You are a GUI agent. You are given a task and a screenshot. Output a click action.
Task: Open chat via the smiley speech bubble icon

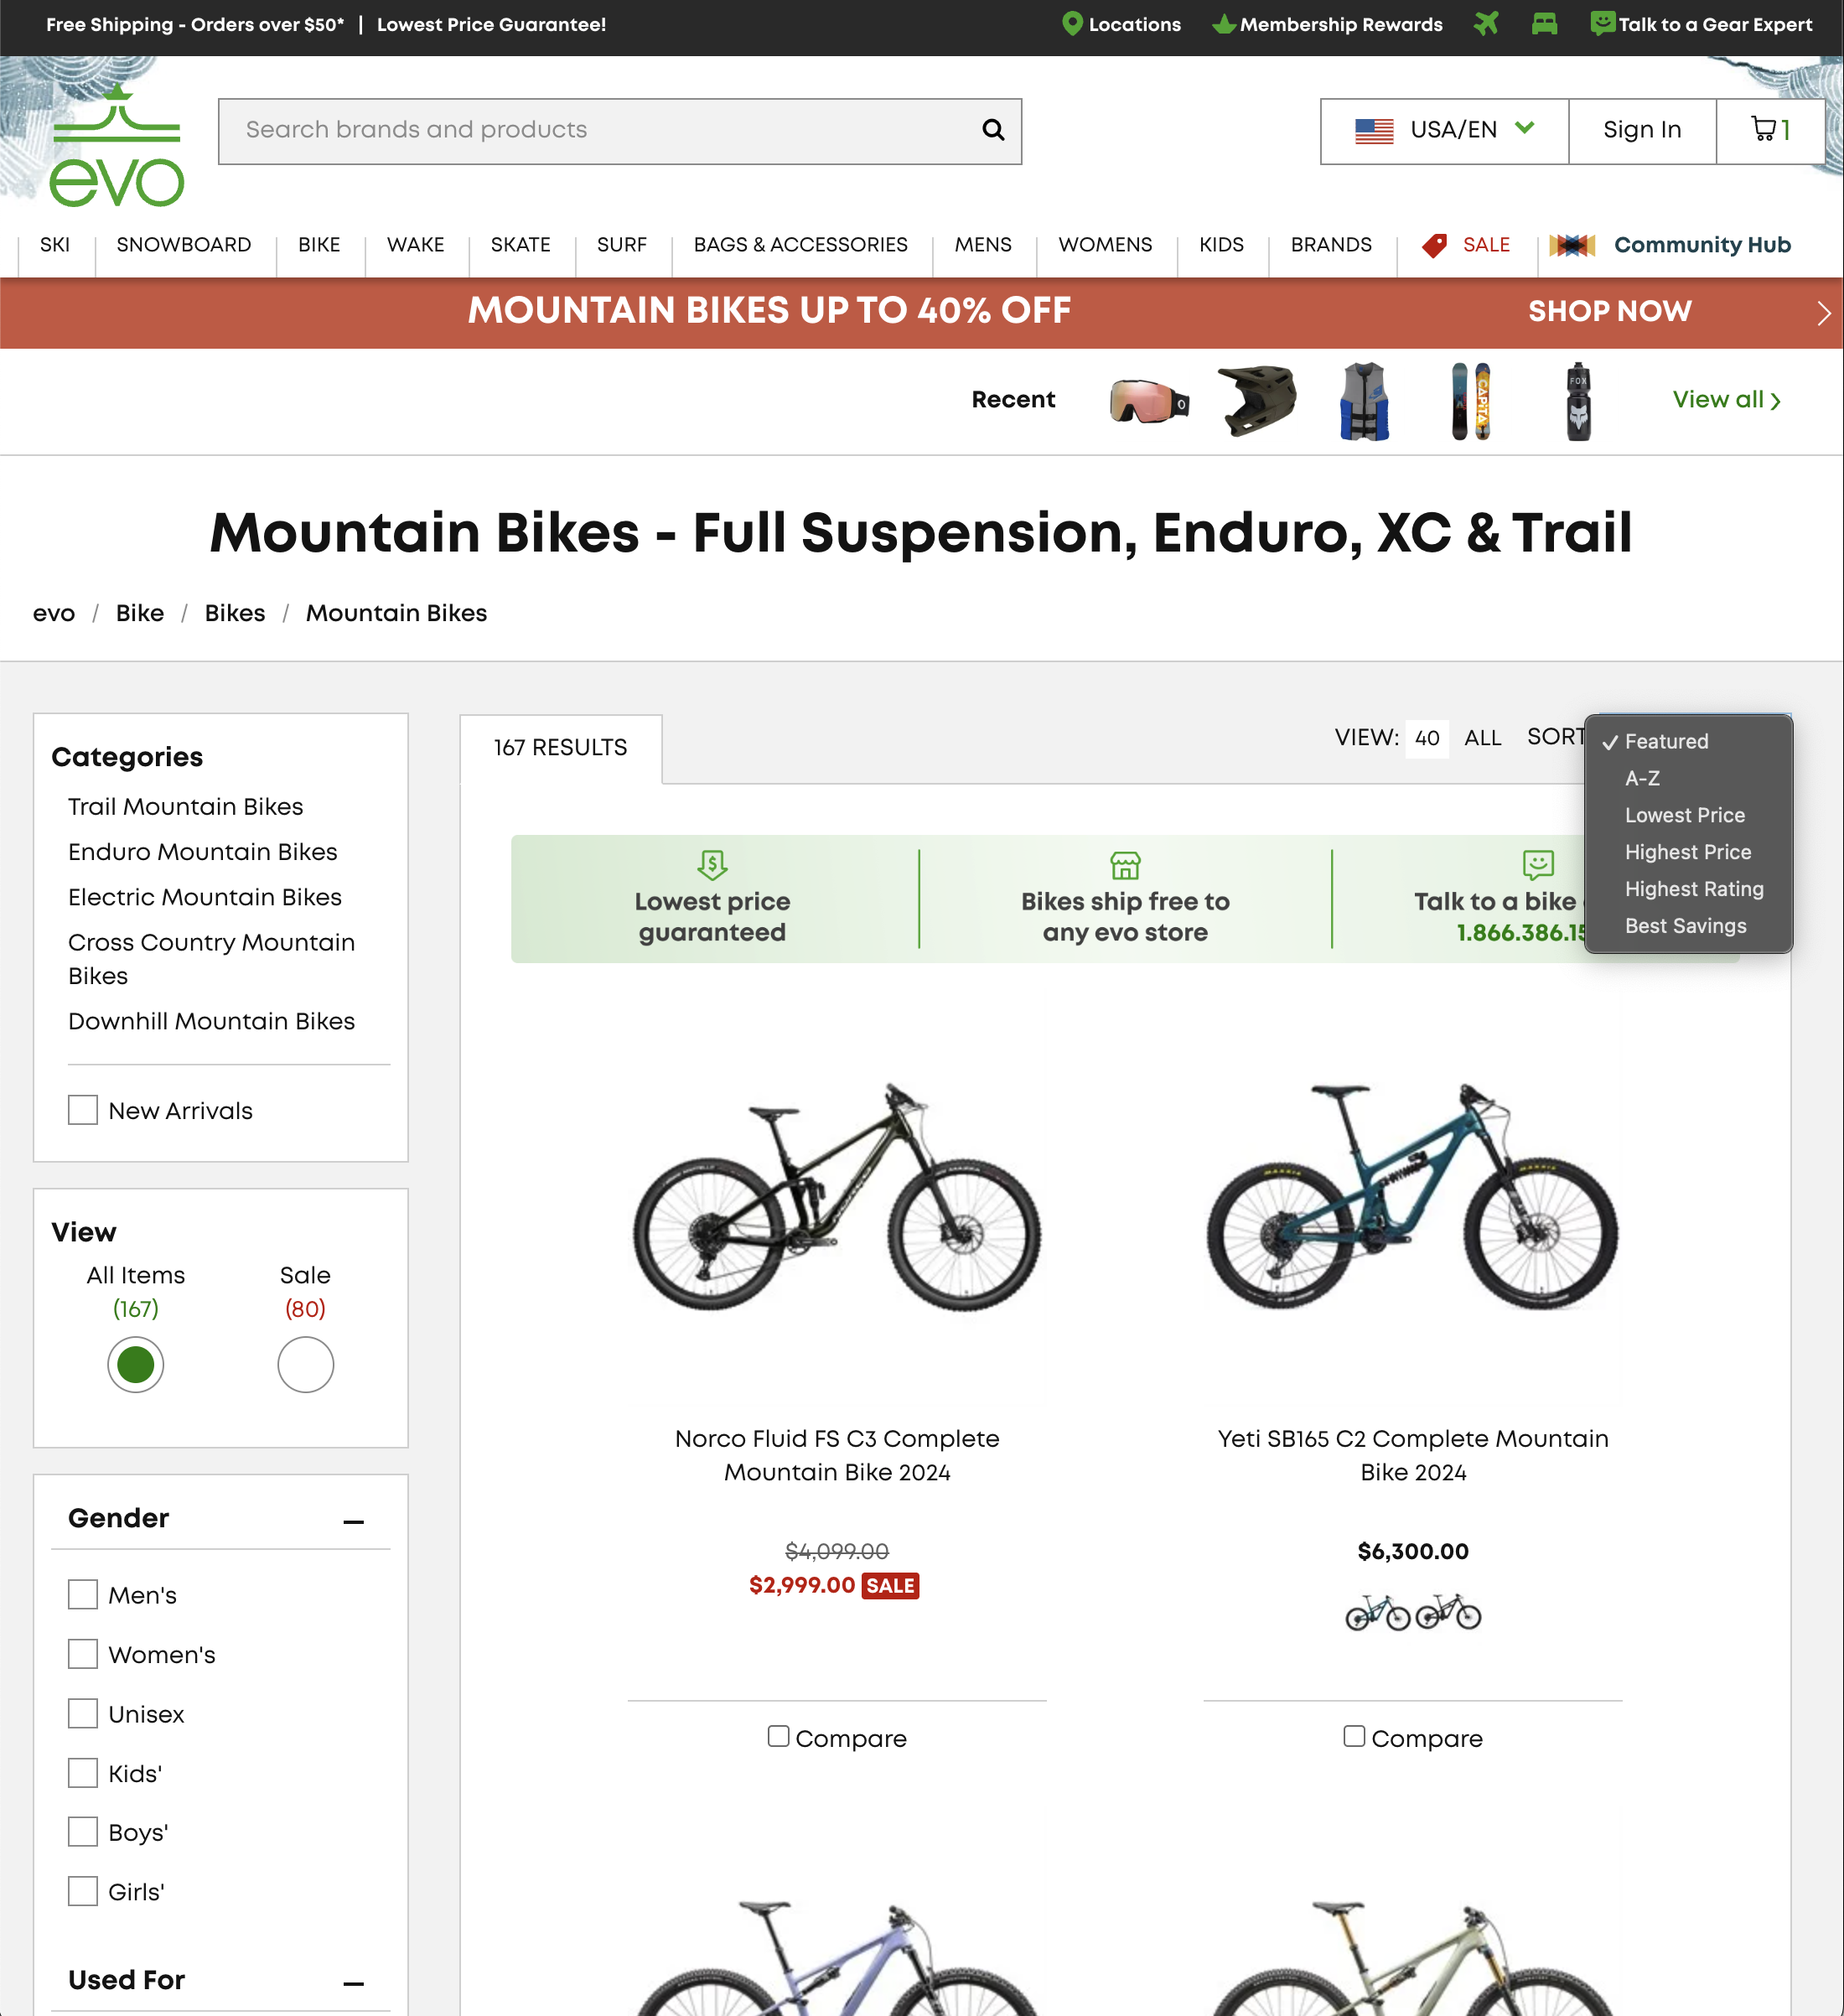1602,24
